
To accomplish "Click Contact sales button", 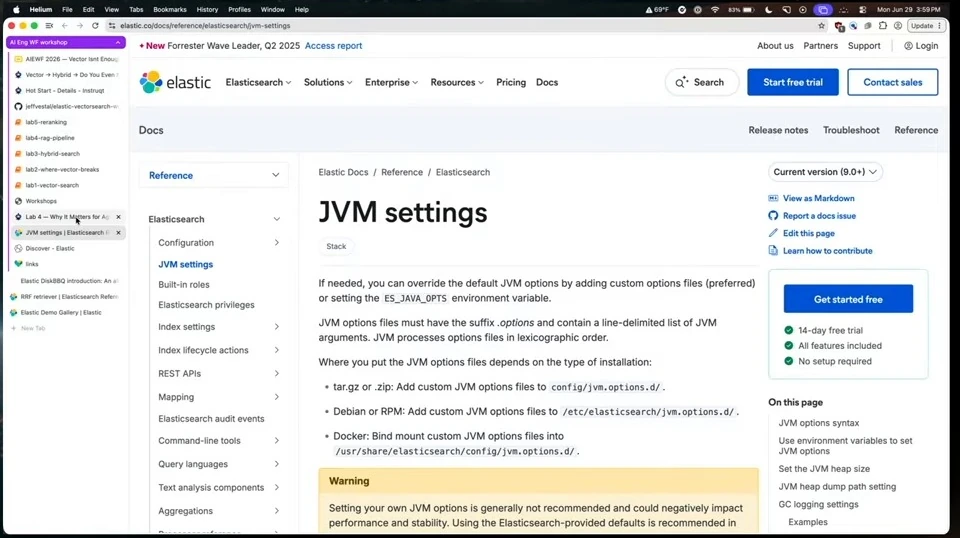I will [893, 82].
